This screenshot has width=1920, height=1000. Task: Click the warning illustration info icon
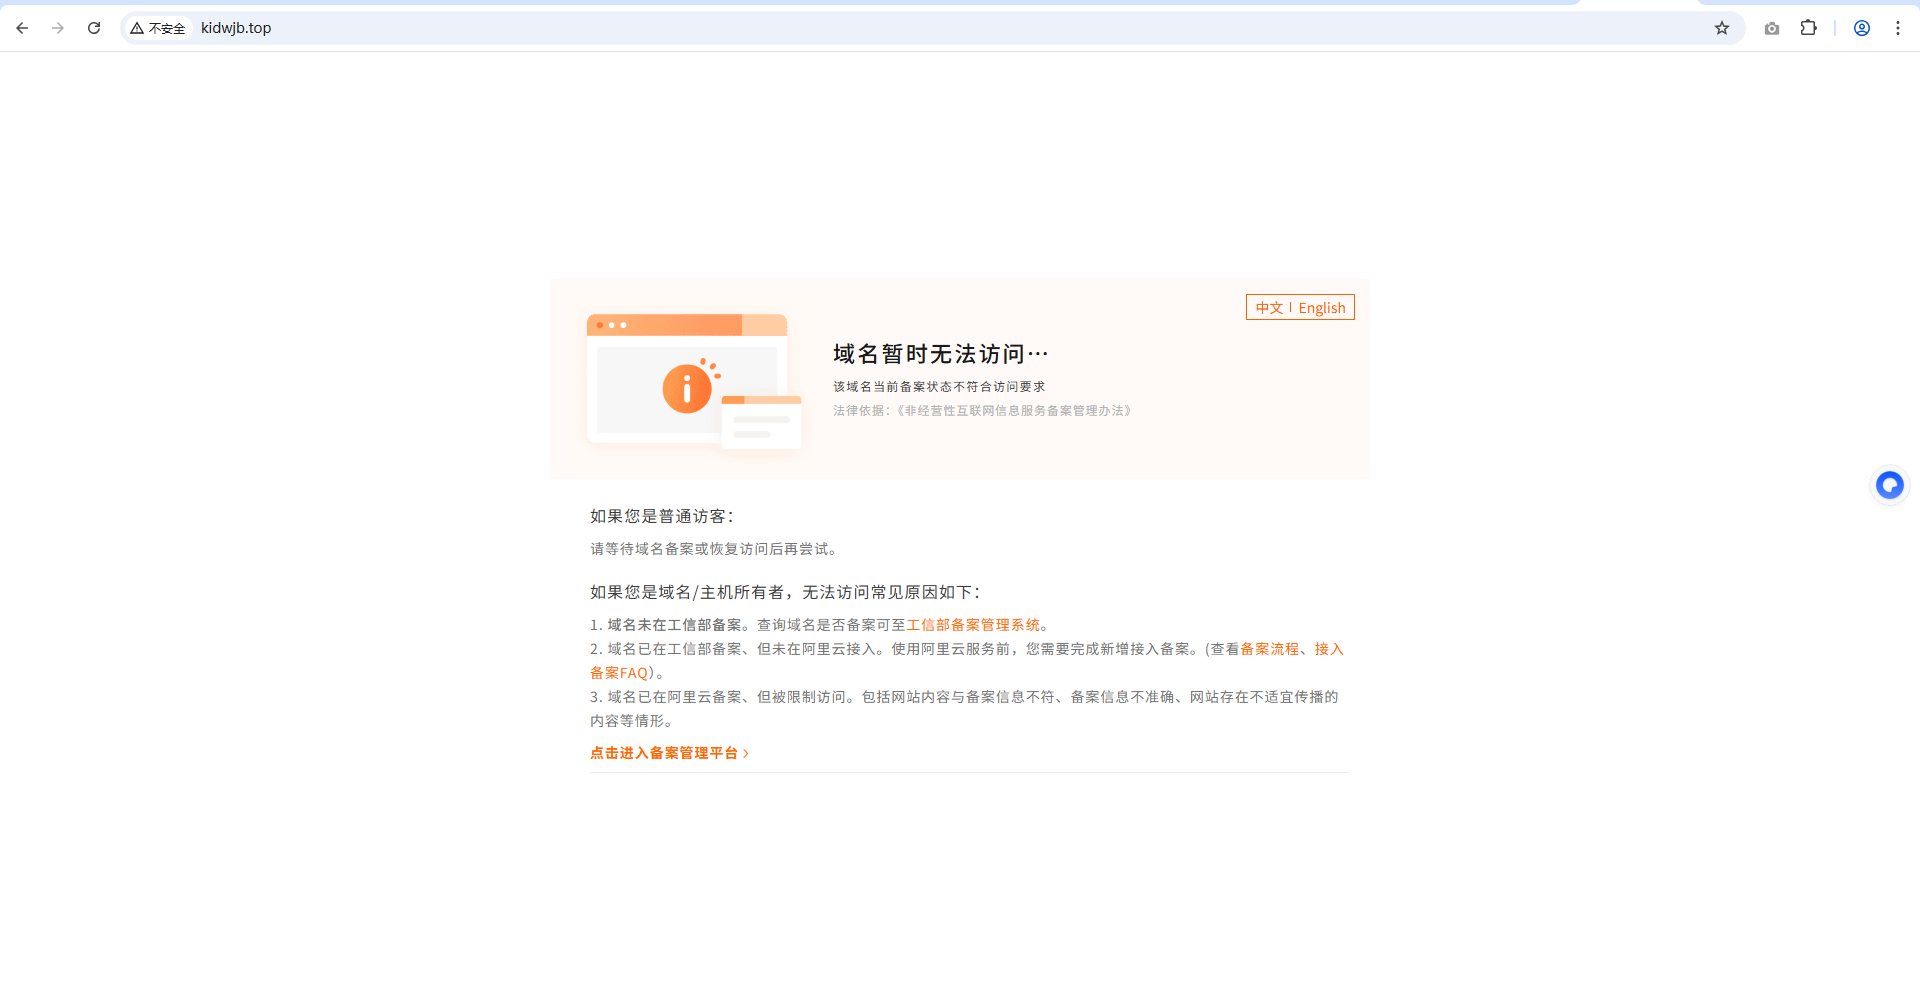click(x=686, y=391)
